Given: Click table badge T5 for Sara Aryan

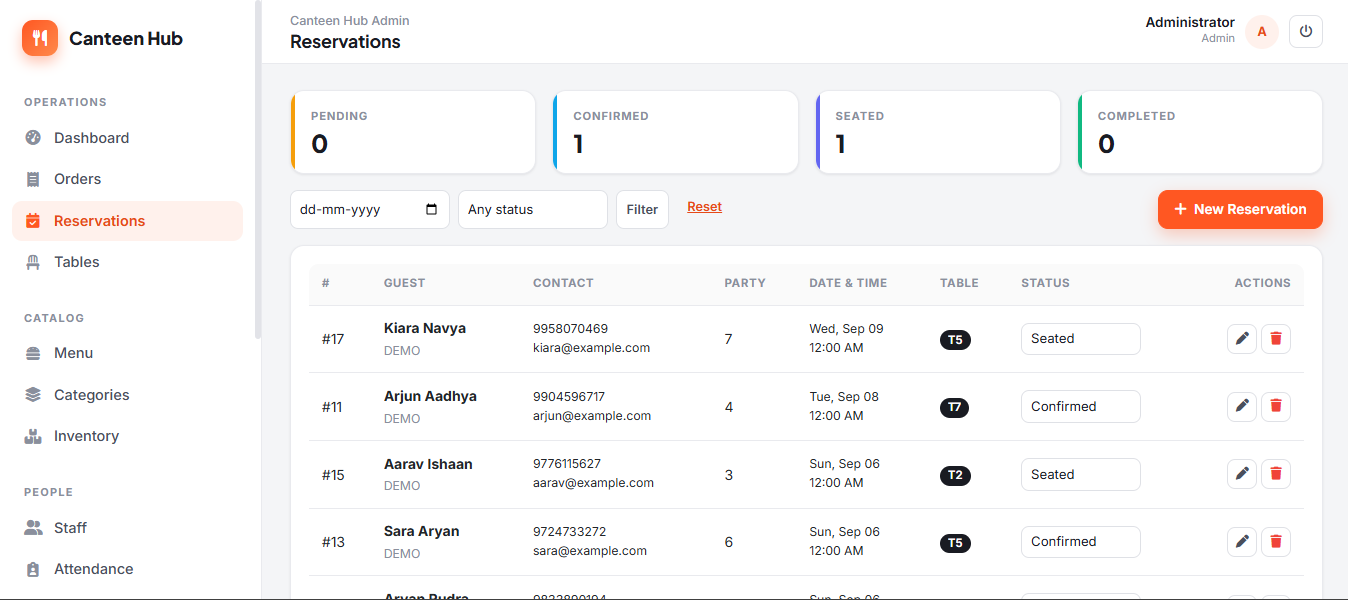Looking at the screenshot, I should (x=955, y=543).
